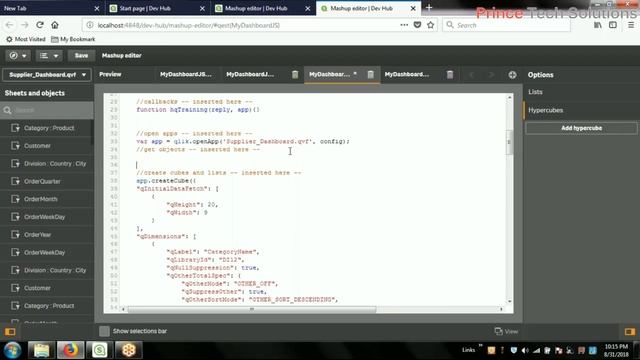Image resolution: width=640 pixels, height=360 pixels.
Task: Open the MyDashboardJ... tab
Action: coord(250,74)
